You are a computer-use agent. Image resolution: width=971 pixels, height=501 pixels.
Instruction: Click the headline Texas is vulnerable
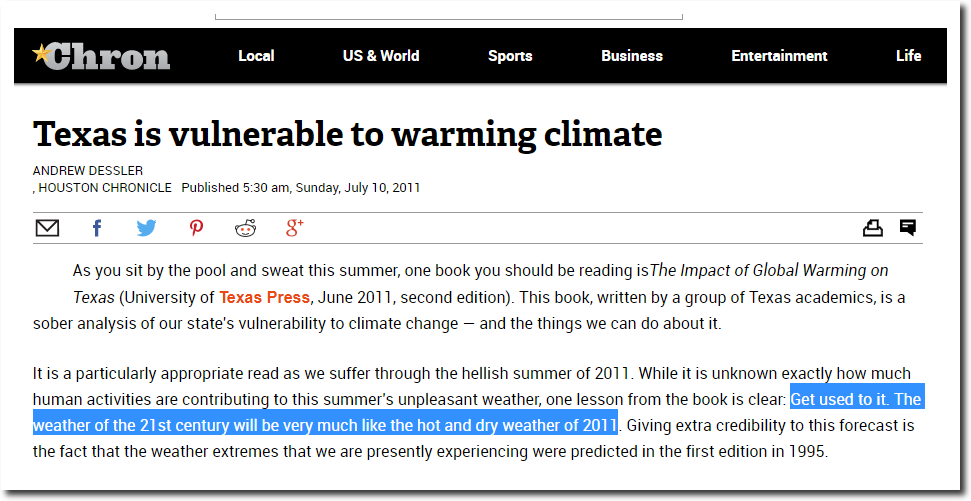coord(347,134)
